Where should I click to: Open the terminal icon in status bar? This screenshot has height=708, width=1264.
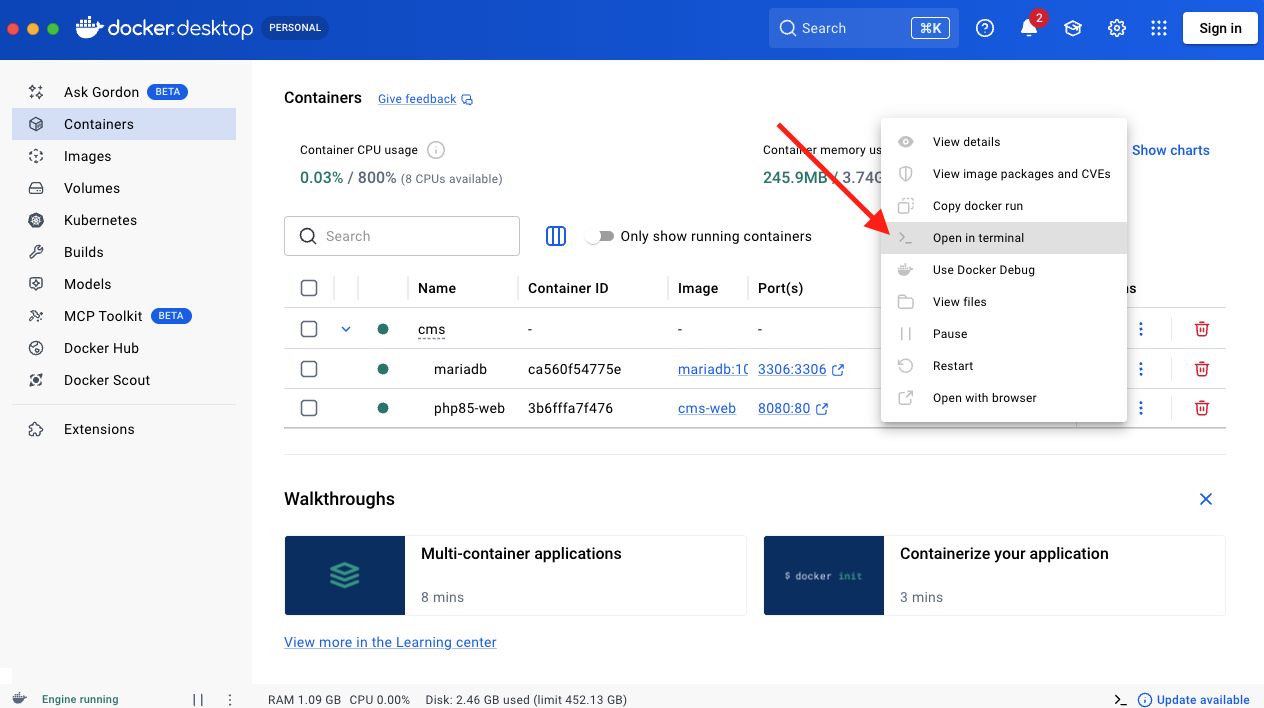[x=1121, y=699]
